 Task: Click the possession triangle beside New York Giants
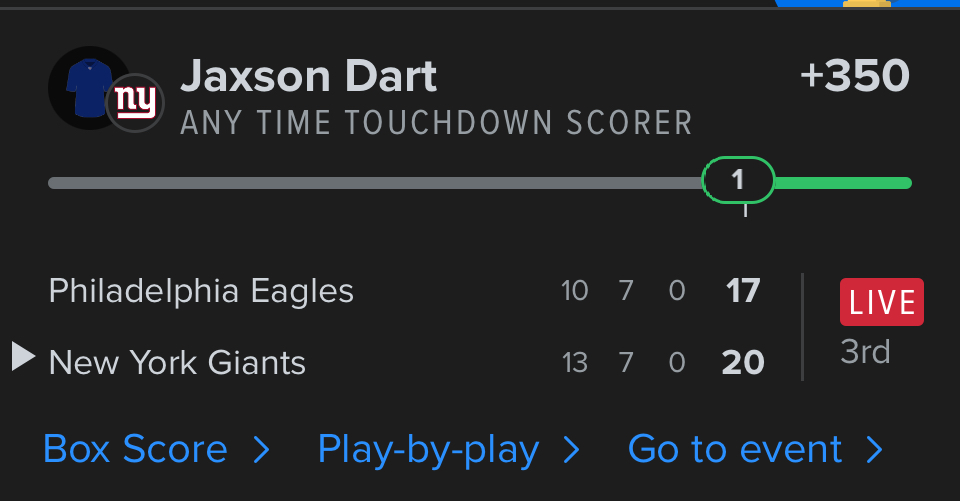pos(23,356)
